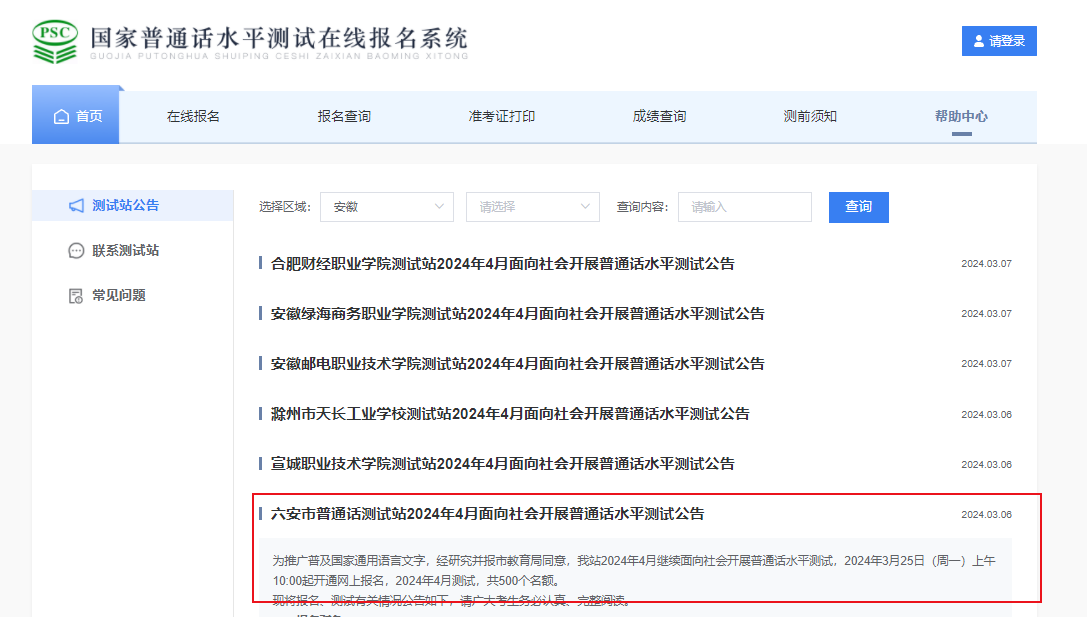Click the megaphone icon beside 测试站公告
Viewport: 1087px width, 617px height.
point(76,205)
